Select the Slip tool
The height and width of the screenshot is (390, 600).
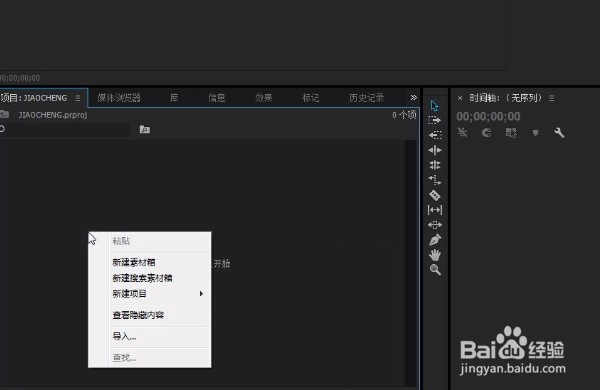pos(435,210)
